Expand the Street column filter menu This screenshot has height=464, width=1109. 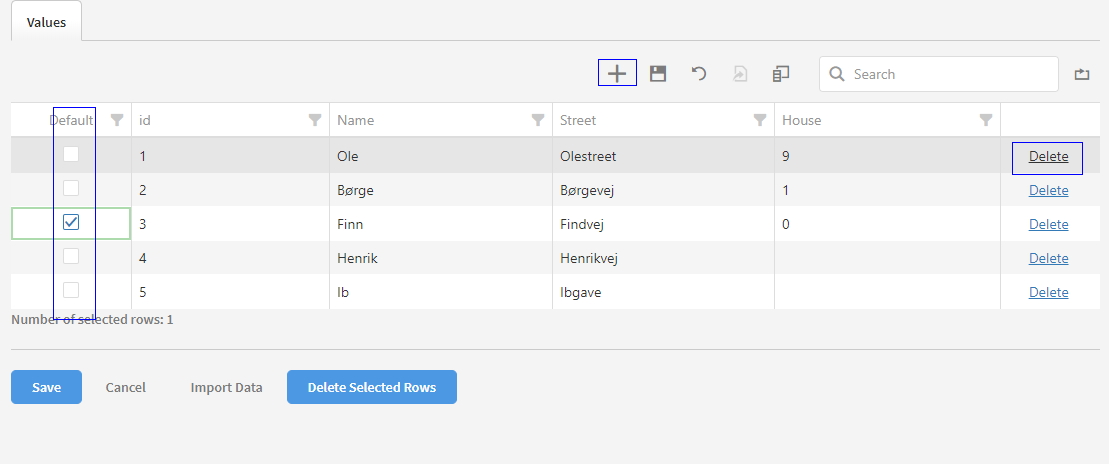click(760, 120)
